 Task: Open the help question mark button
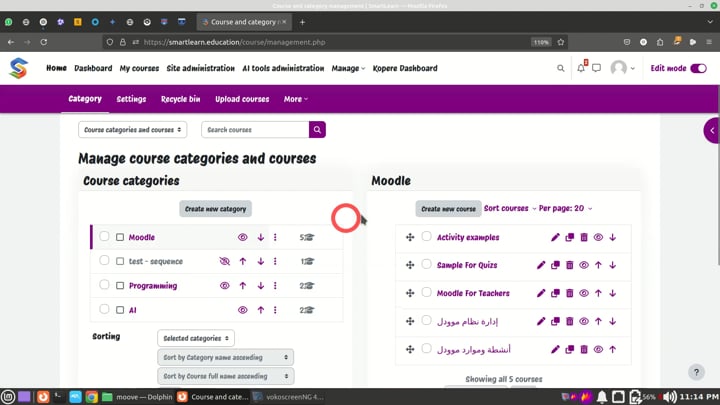coord(696,372)
